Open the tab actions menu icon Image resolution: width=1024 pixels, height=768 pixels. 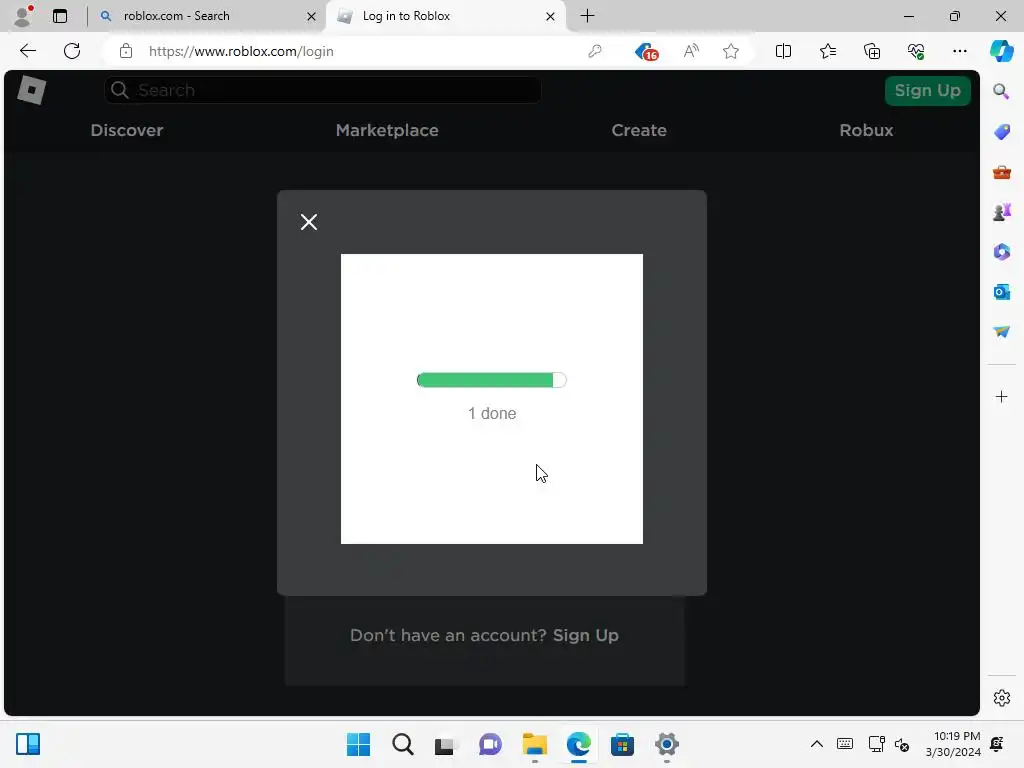(x=59, y=16)
